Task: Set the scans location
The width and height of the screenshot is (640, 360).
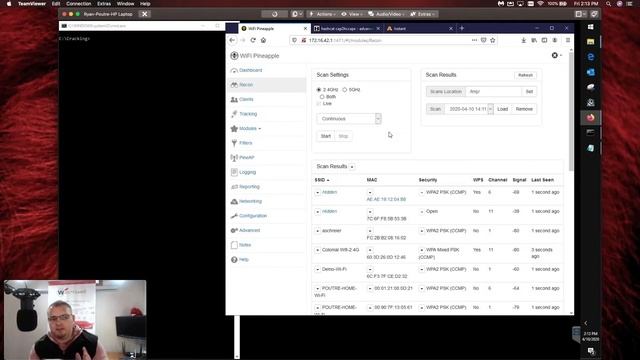Action: tap(529, 91)
